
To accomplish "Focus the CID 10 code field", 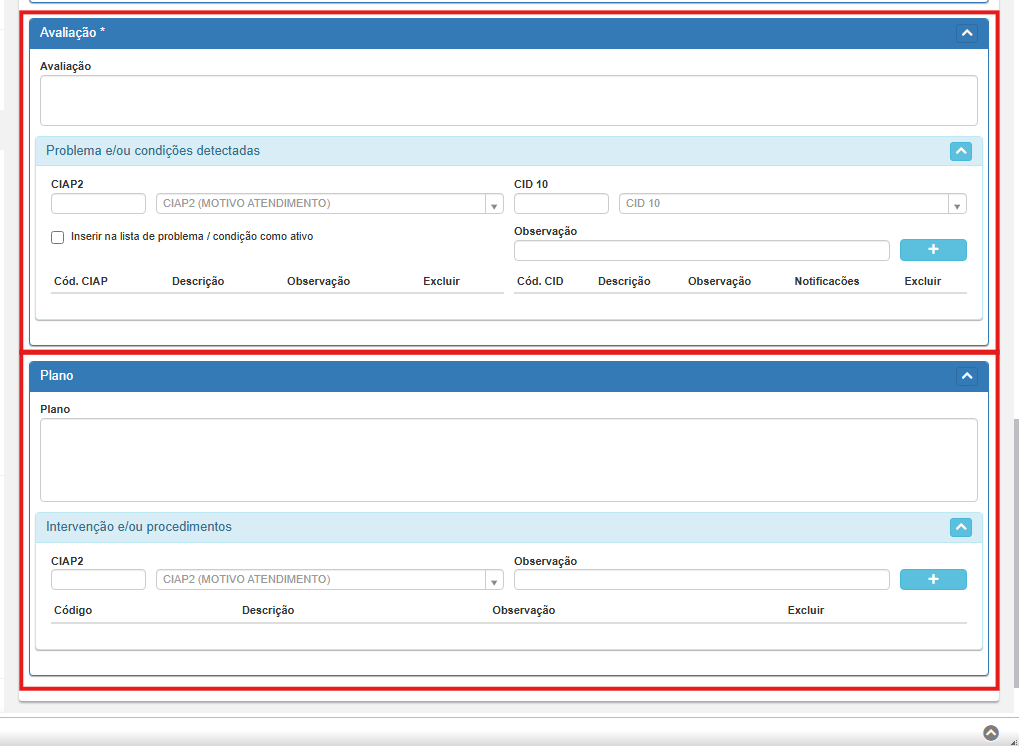I will (561, 204).
